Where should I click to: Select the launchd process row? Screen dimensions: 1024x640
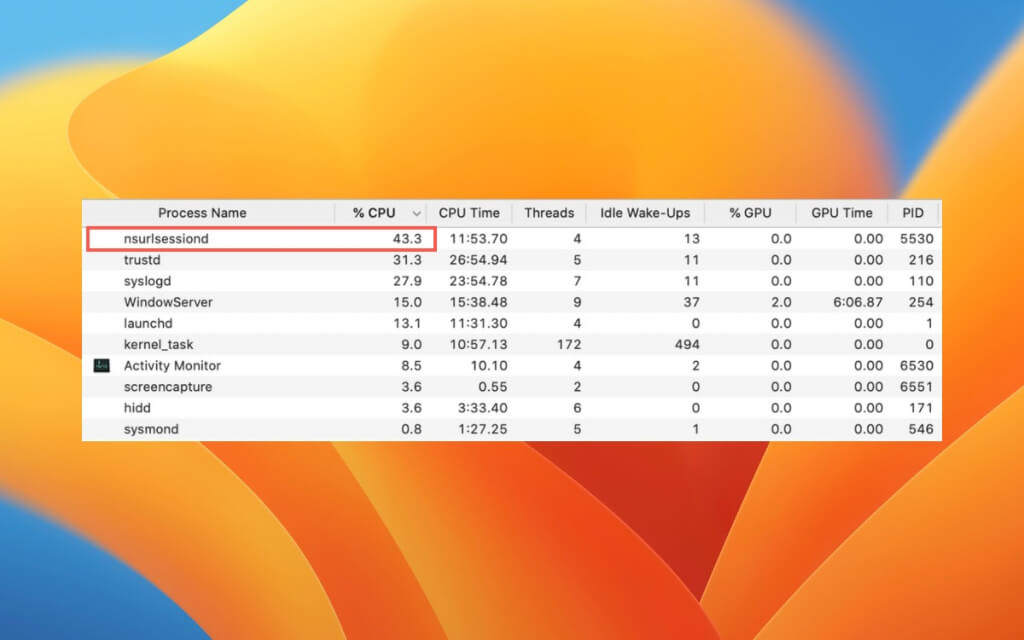tap(511, 323)
